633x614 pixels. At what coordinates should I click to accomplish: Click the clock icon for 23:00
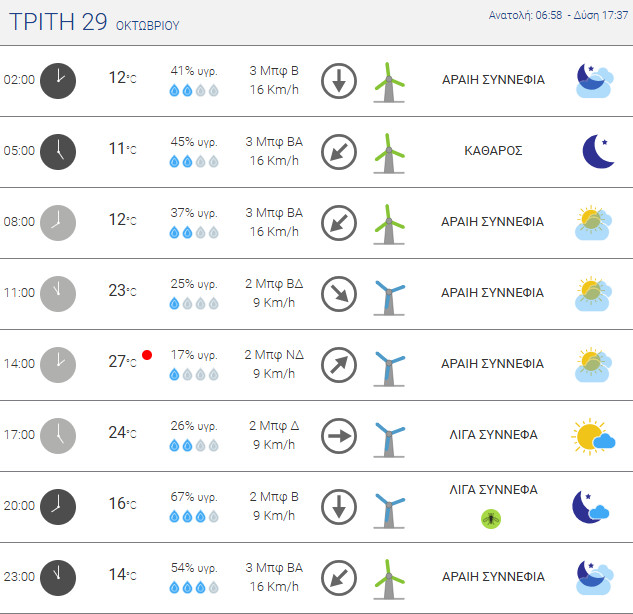pos(58,578)
